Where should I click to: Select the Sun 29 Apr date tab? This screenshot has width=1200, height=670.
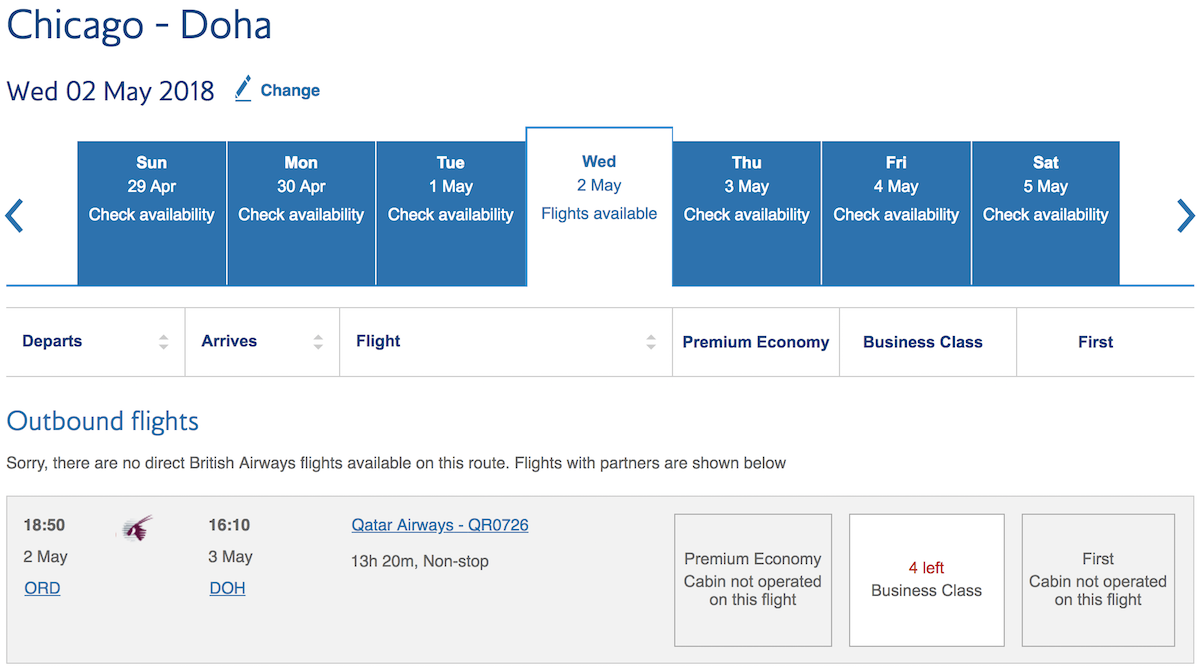(152, 214)
